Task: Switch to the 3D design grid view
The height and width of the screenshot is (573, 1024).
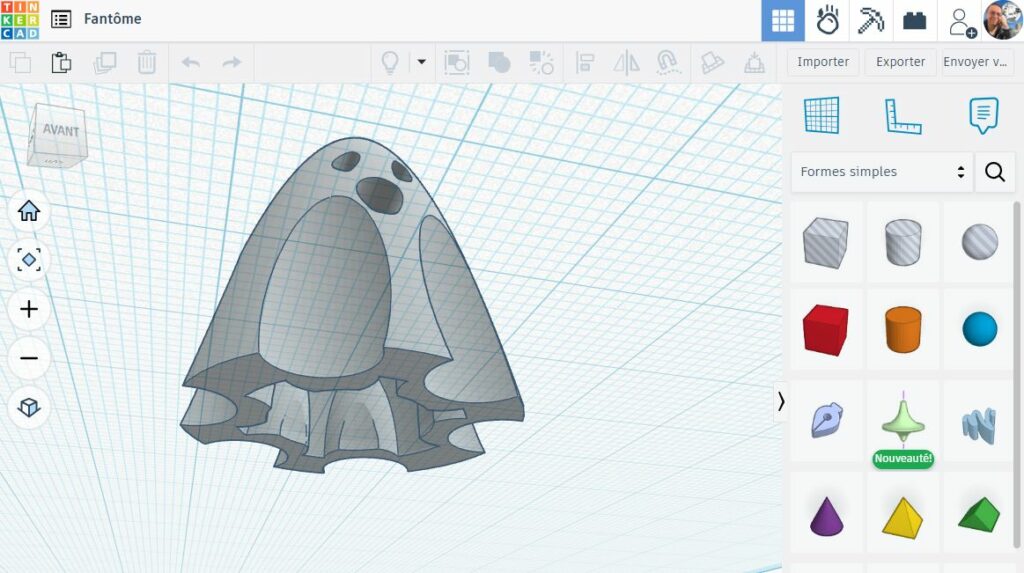Action: pos(783,20)
